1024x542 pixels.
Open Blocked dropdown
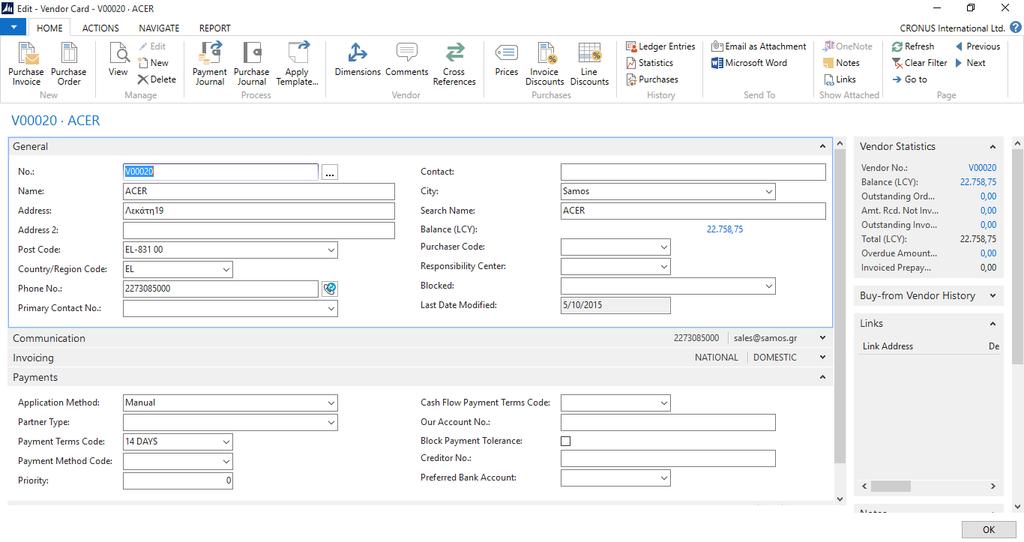click(x=769, y=286)
